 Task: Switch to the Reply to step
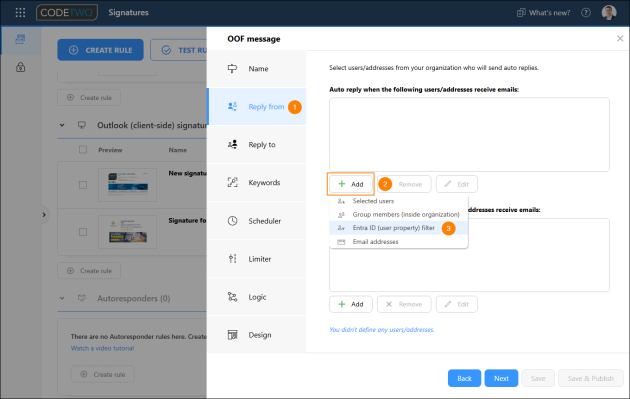tap(257, 145)
